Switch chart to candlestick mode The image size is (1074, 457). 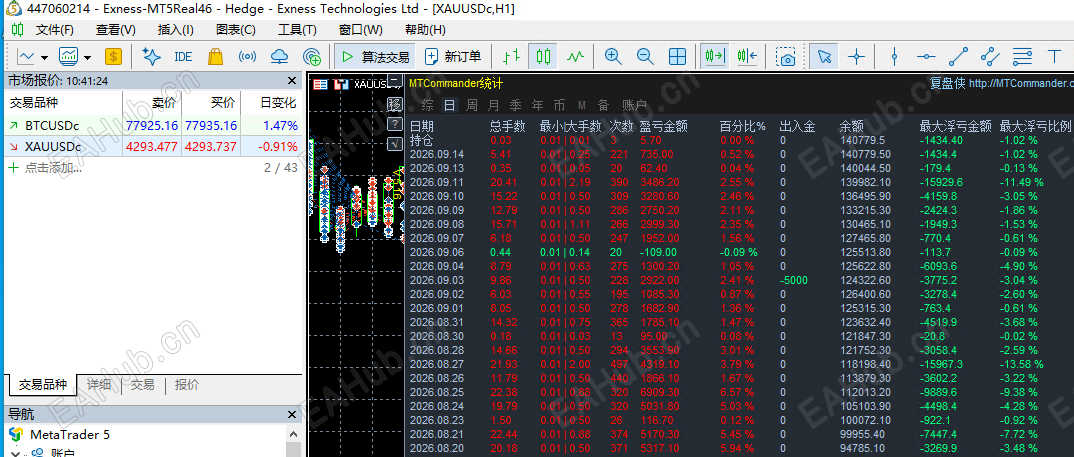click(x=542, y=57)
